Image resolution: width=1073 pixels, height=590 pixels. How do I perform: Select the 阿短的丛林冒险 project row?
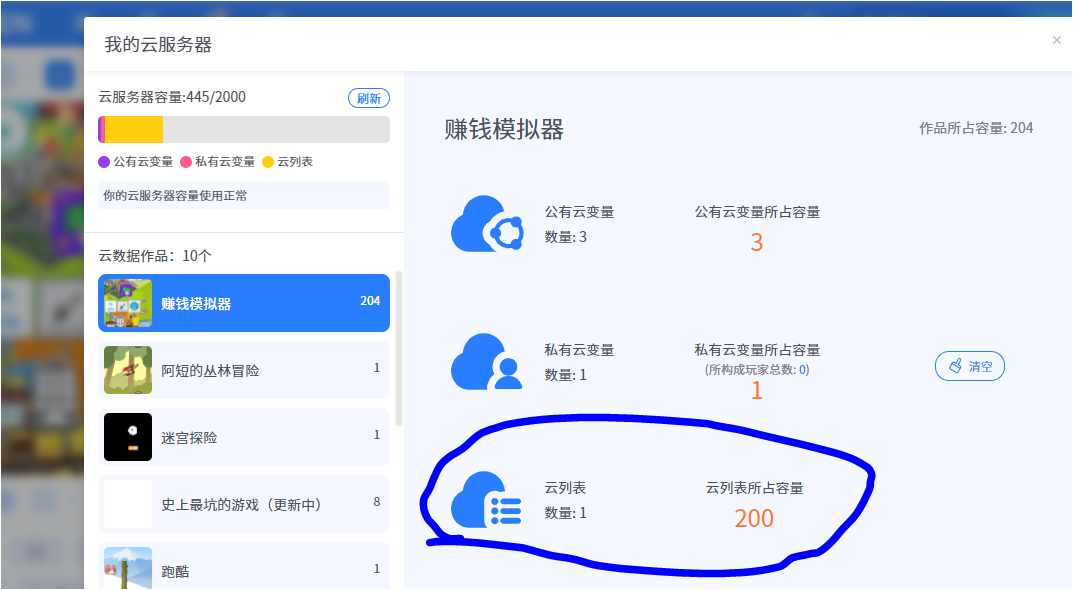[x=244, y=370]
